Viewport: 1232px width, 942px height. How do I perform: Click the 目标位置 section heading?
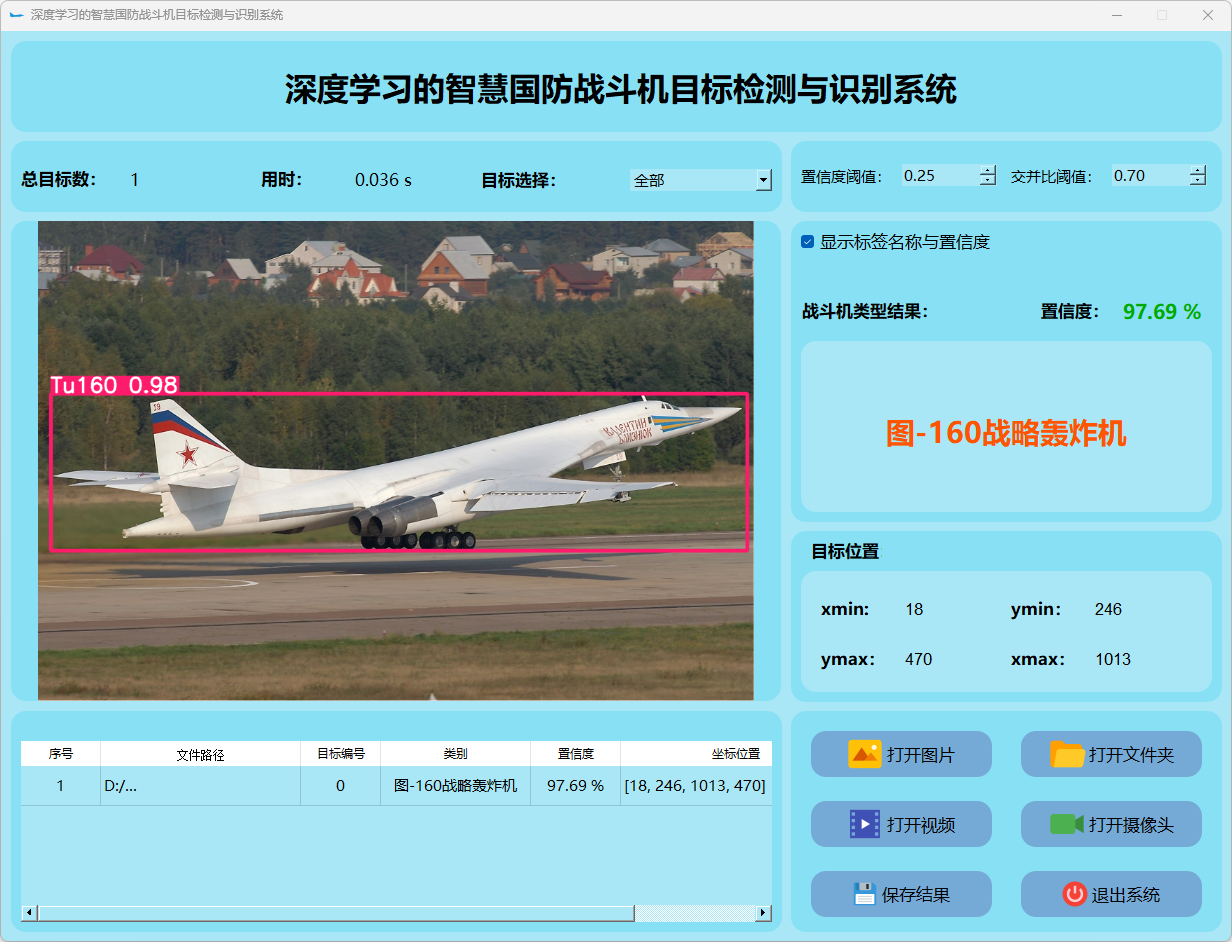pos(845,551)
